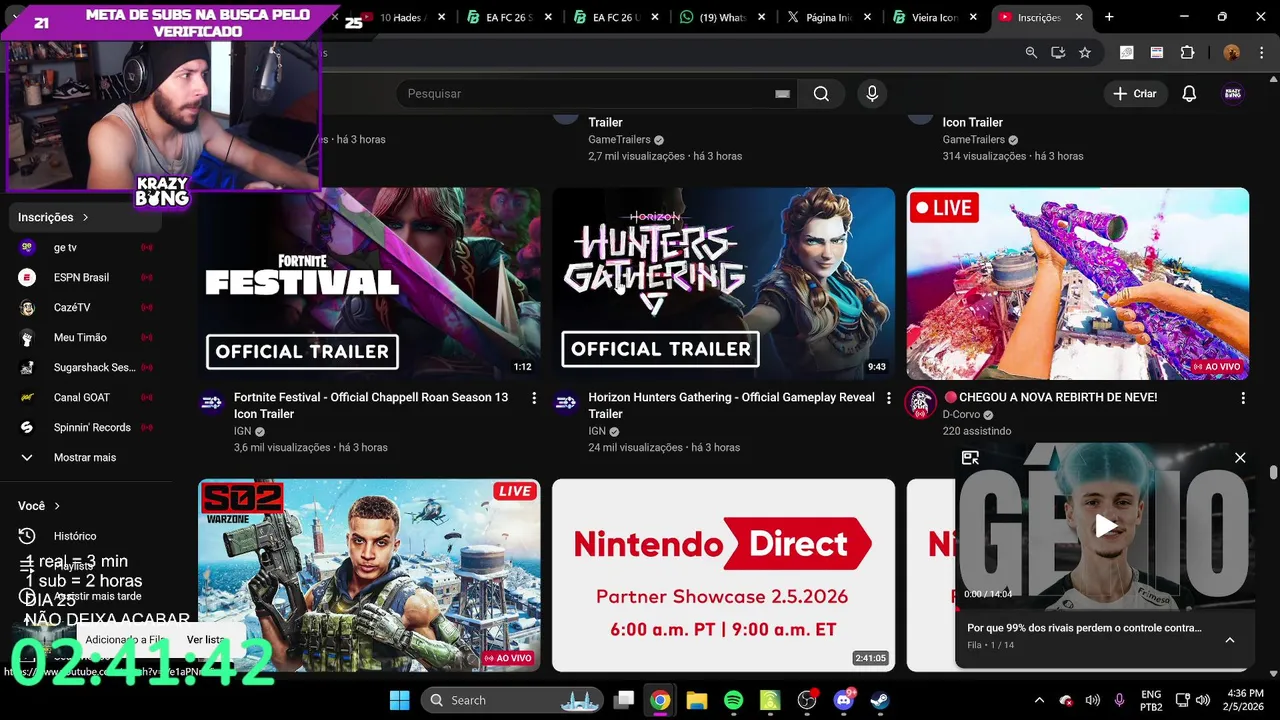1280x720 pixels.
Task: Open the Nintendo Direct Partner Showcase thumbnail
Action: [x=723, y=575]
